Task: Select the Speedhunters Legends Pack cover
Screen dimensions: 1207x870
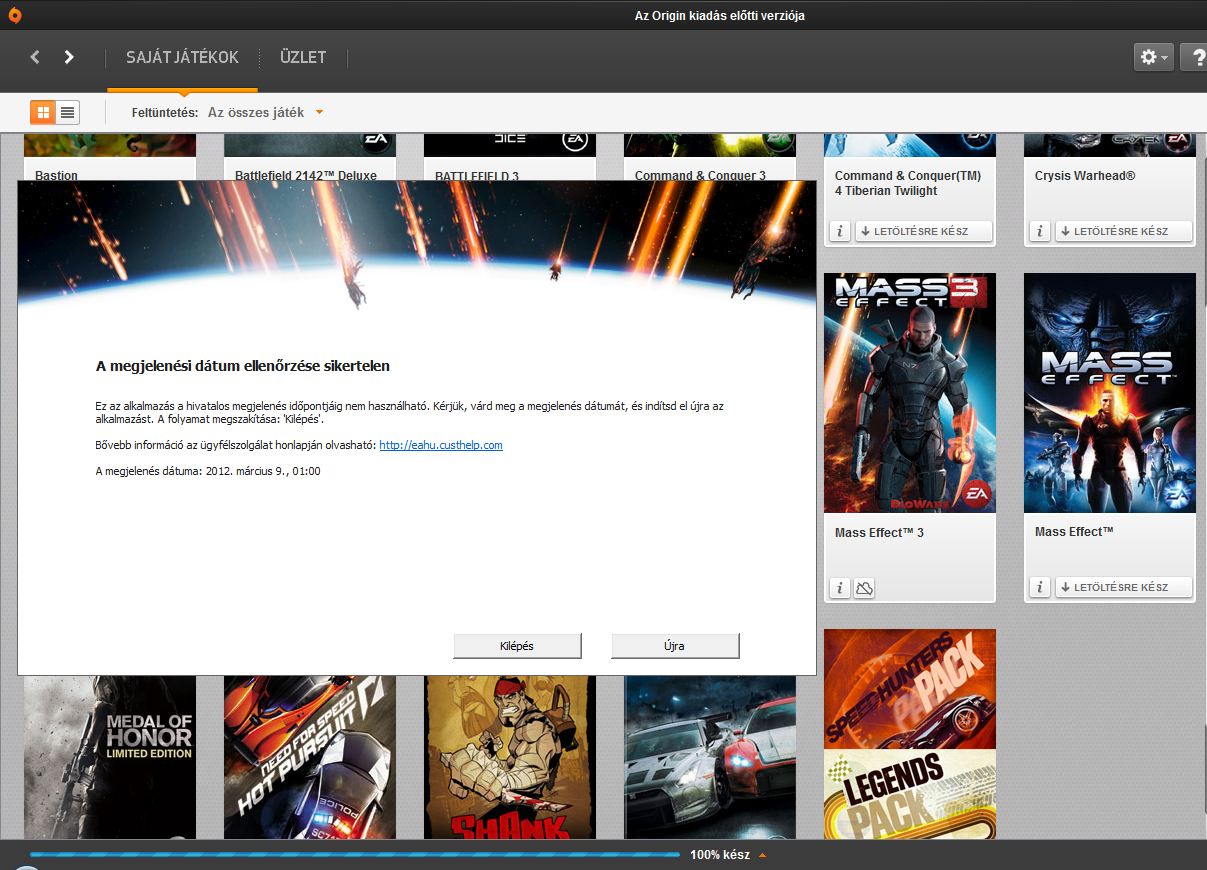Action: [x=910, y=733]
